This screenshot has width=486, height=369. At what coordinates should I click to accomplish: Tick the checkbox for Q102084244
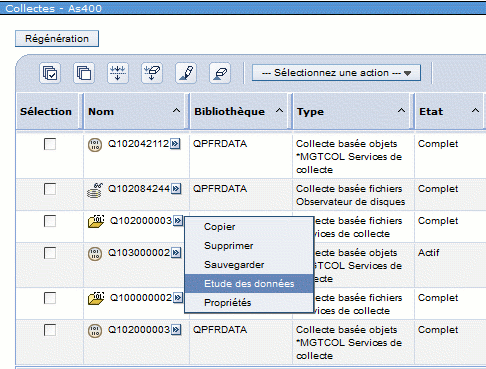click(x=50, y=189)
